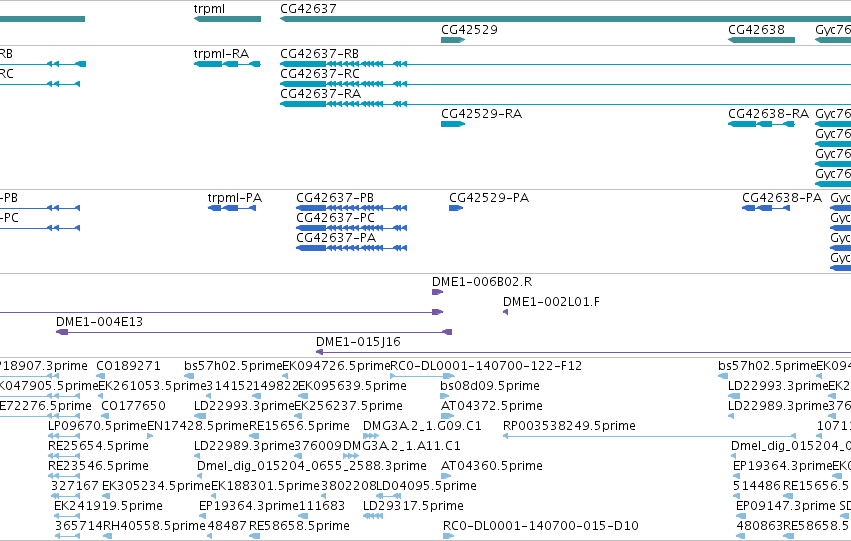Click the CO189271 EST label
The width and height of the screenshot is (851, 541).
[x=128, y=366]
